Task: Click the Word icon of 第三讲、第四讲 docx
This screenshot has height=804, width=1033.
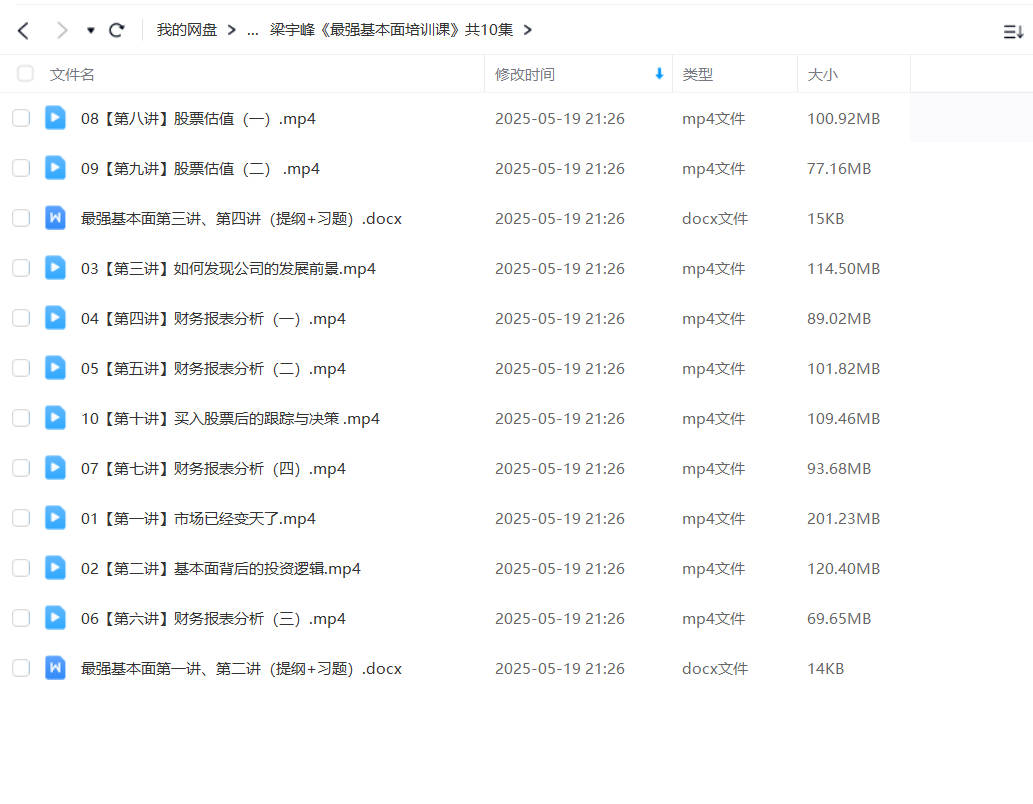Action: (x=55, y=218)
